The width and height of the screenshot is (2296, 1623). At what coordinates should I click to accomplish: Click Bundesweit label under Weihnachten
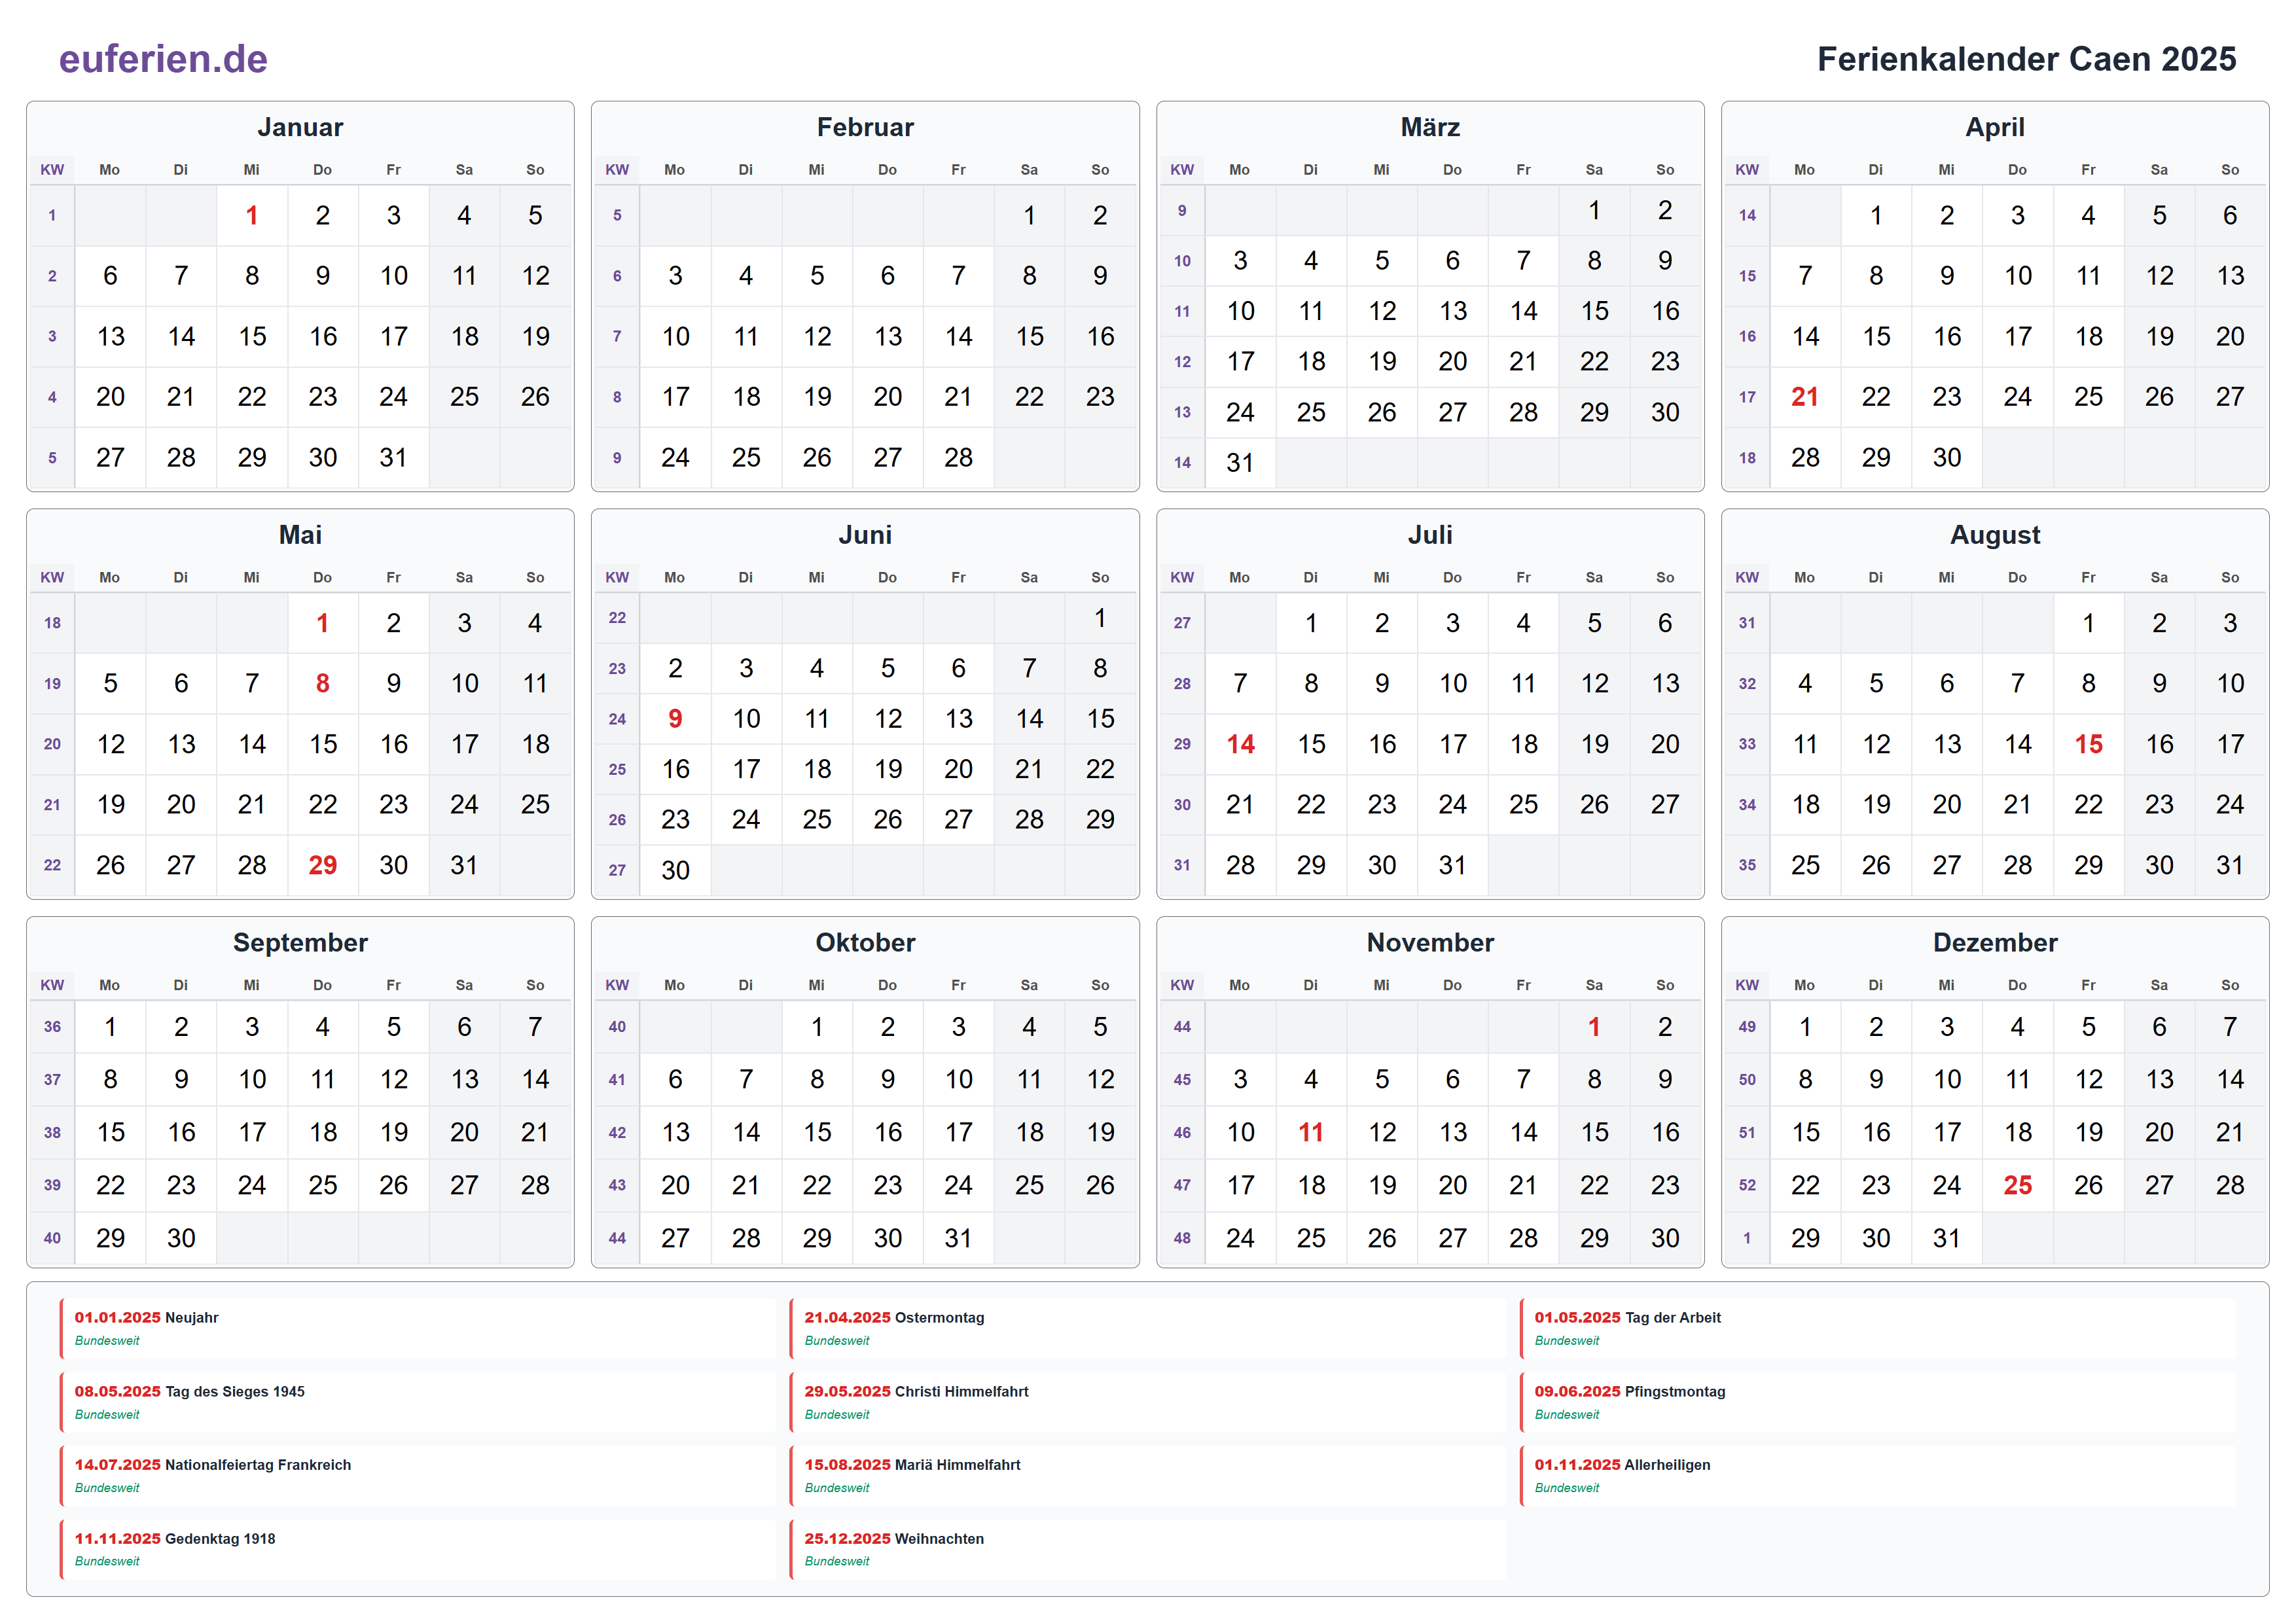pos(837,1562)
